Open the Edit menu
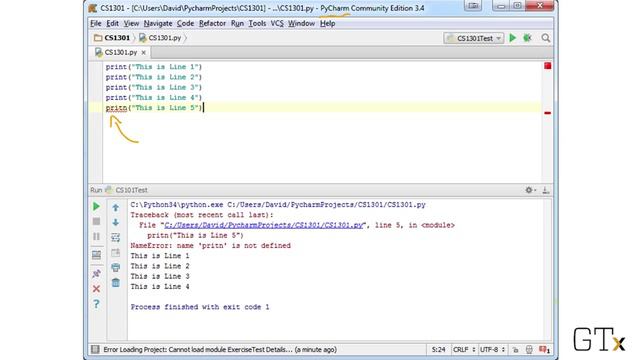Viewport: 640px width, 360px height. click(112, 23)
